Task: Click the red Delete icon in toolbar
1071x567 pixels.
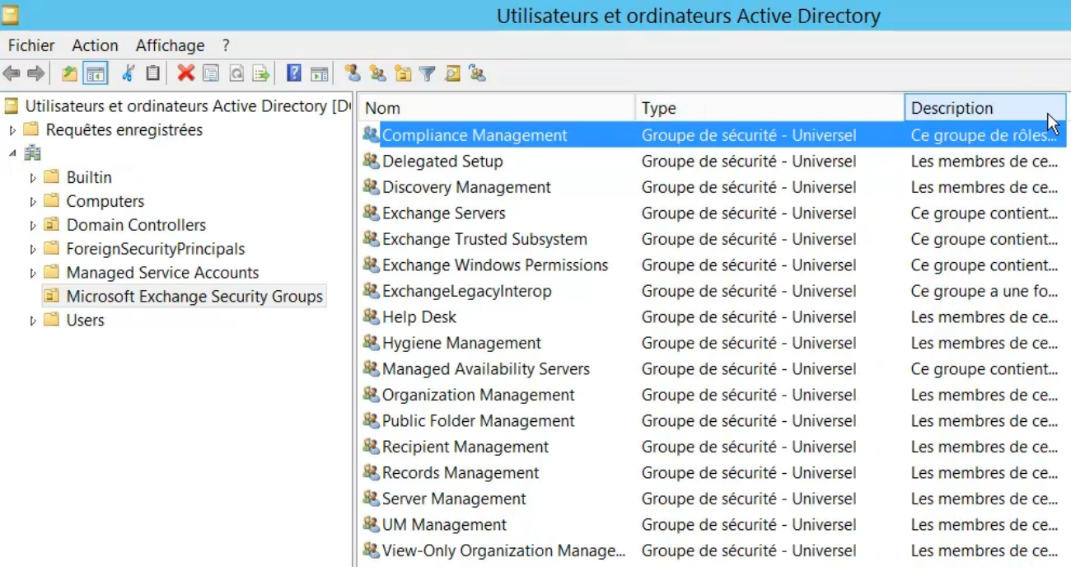Action: (186, 73)
